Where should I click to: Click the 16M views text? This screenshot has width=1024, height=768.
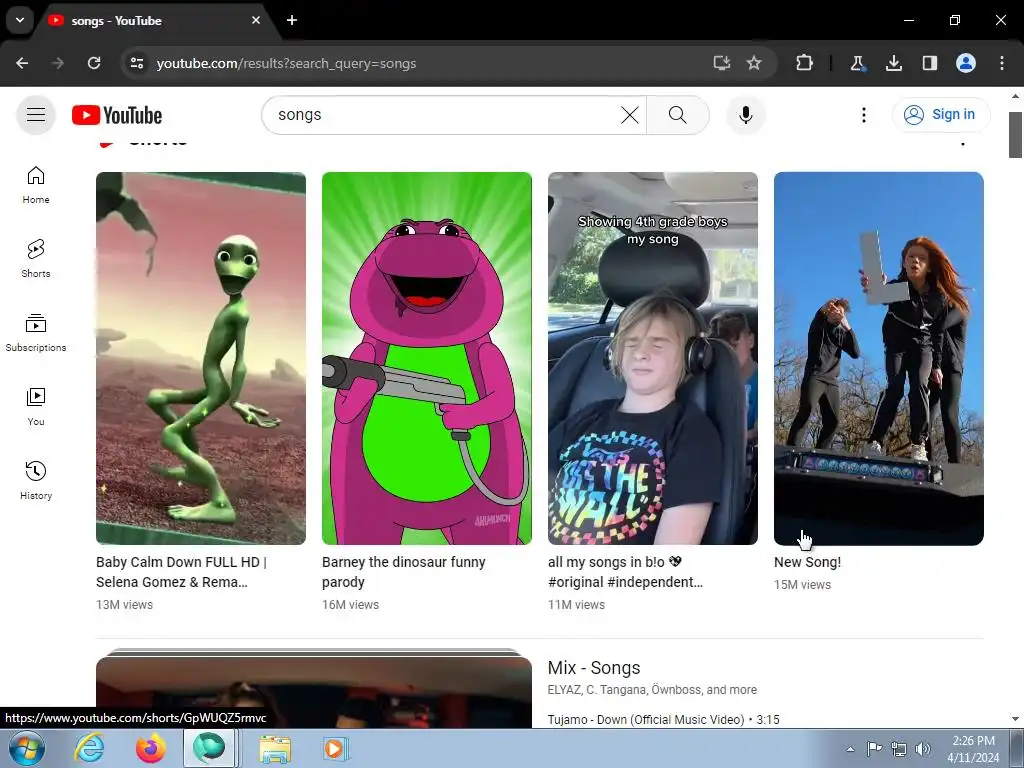[x=350, y=605]
